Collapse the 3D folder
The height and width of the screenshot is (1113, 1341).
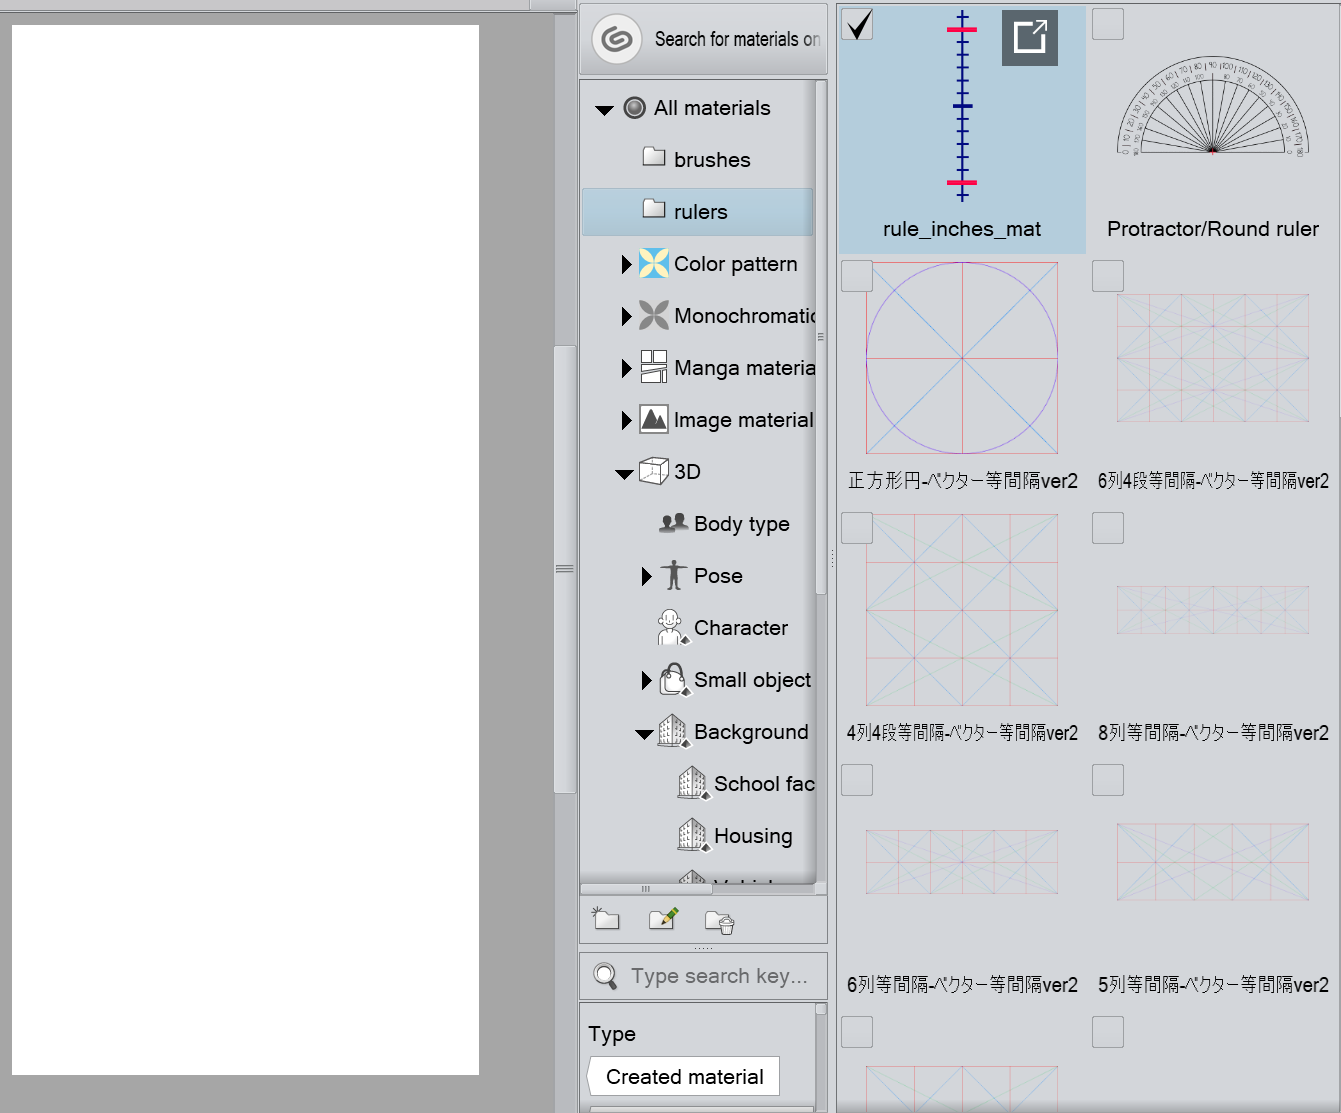(624, 474)
